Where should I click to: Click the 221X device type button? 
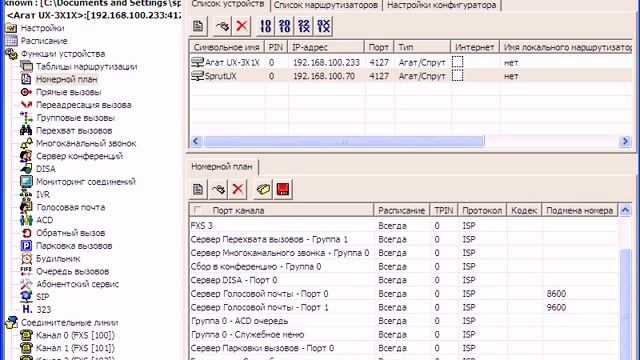pyautogui.click(x=304, y=26)
